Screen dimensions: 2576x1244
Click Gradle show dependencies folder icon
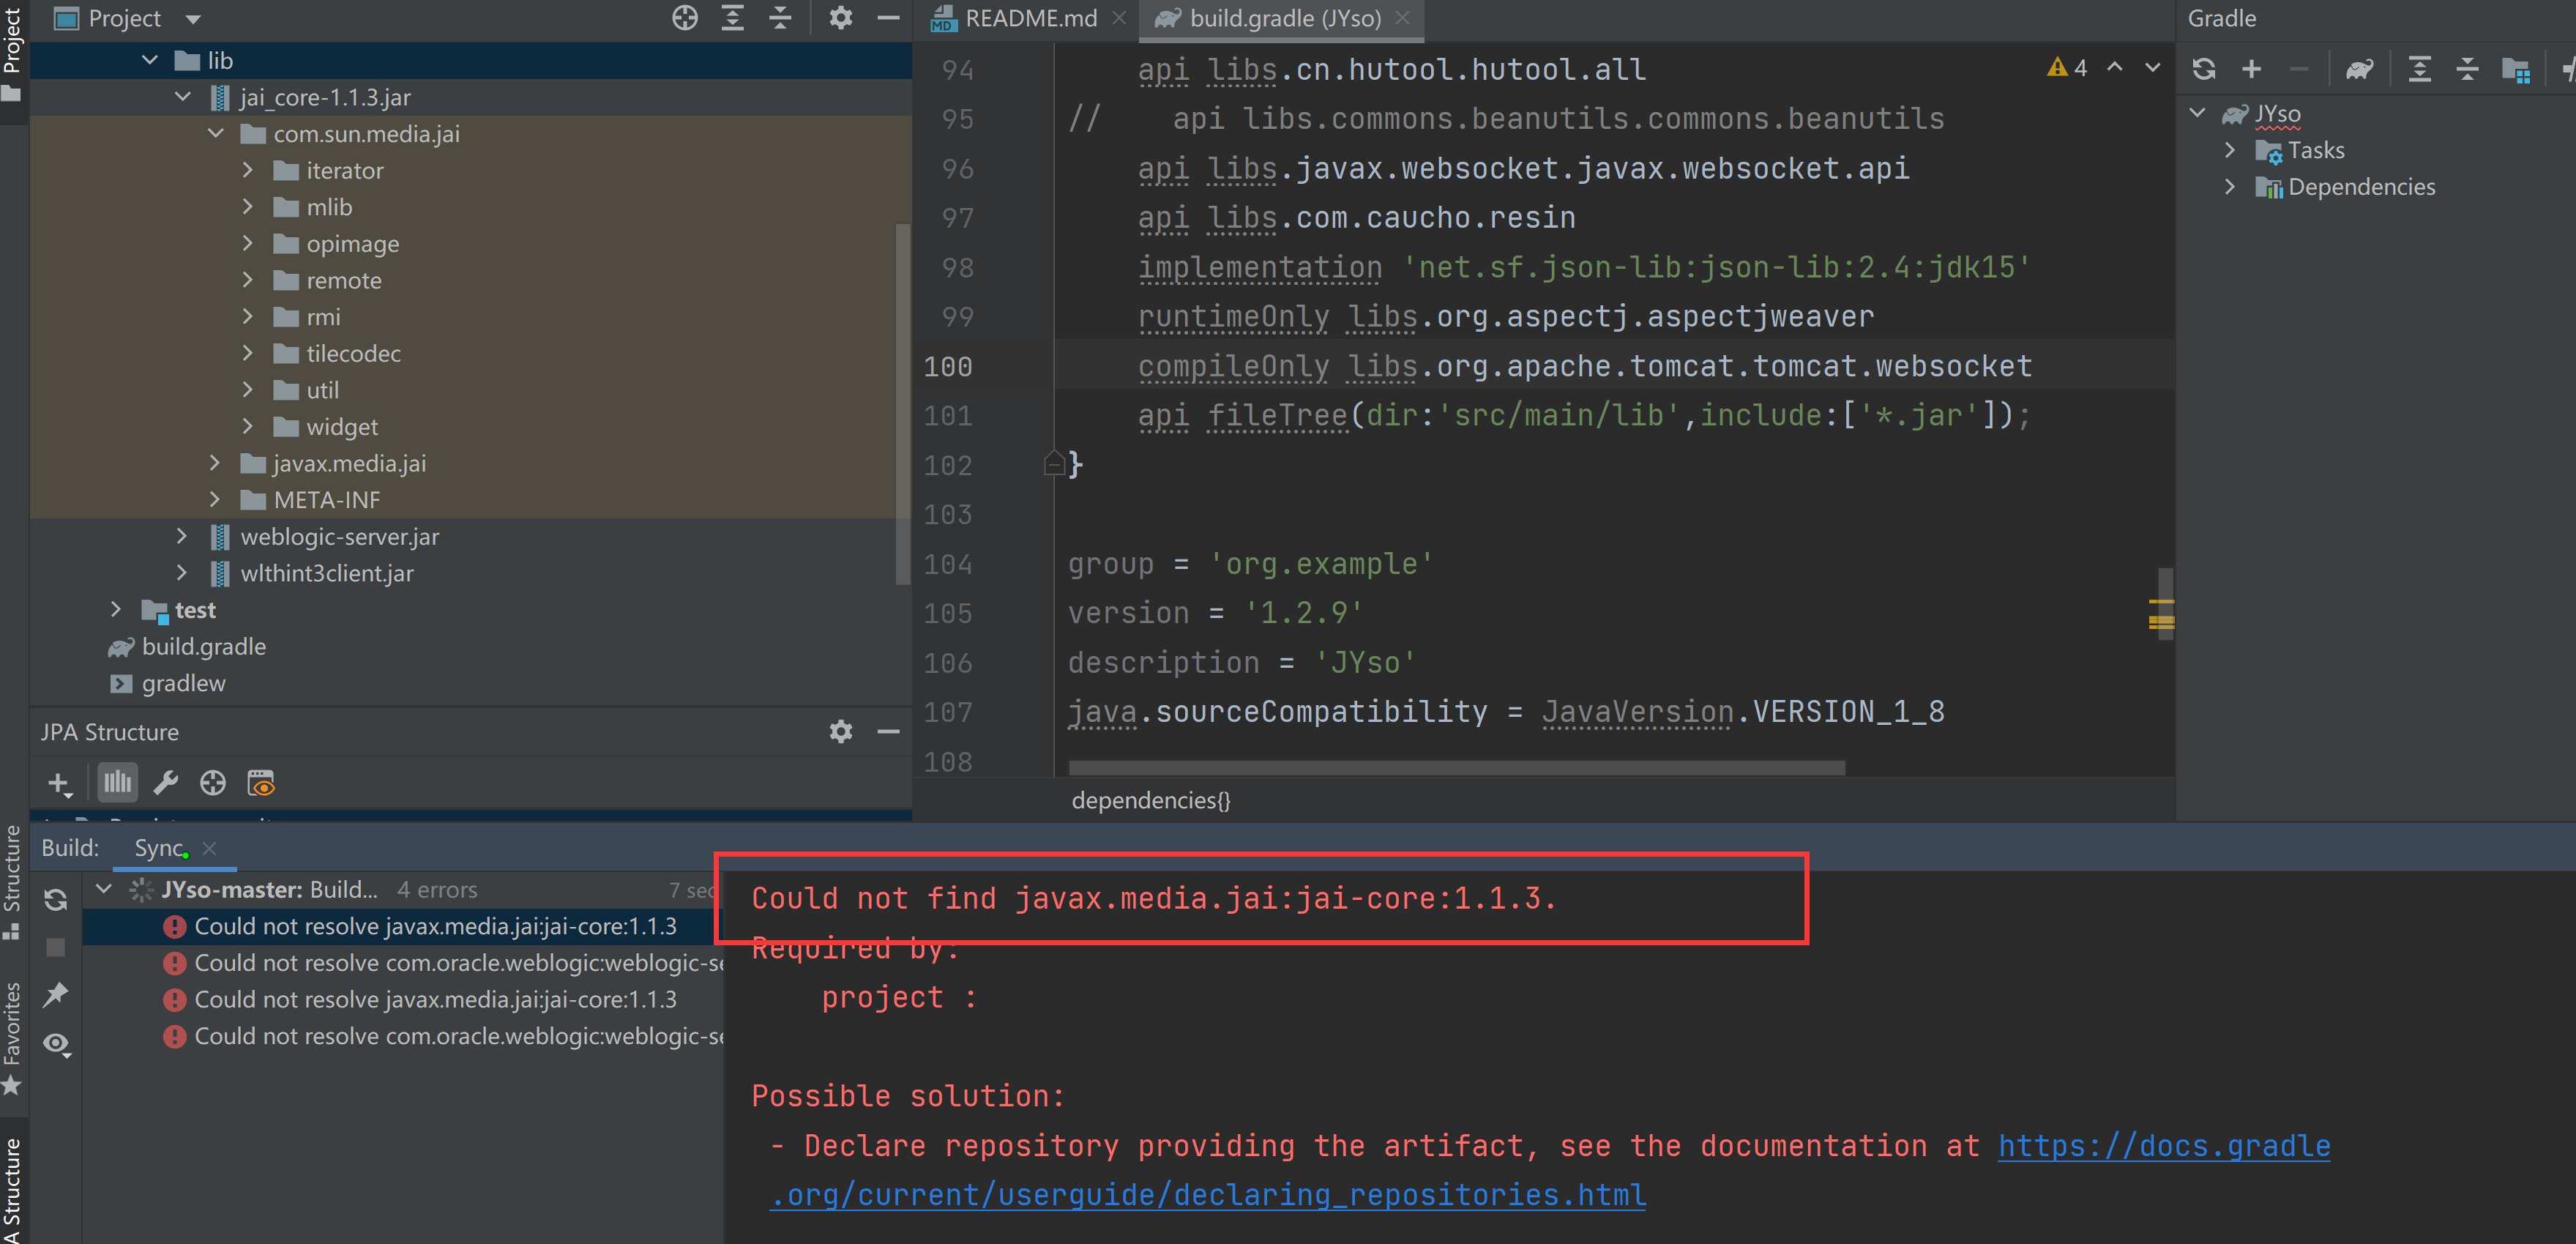[x=2515, y=69]
